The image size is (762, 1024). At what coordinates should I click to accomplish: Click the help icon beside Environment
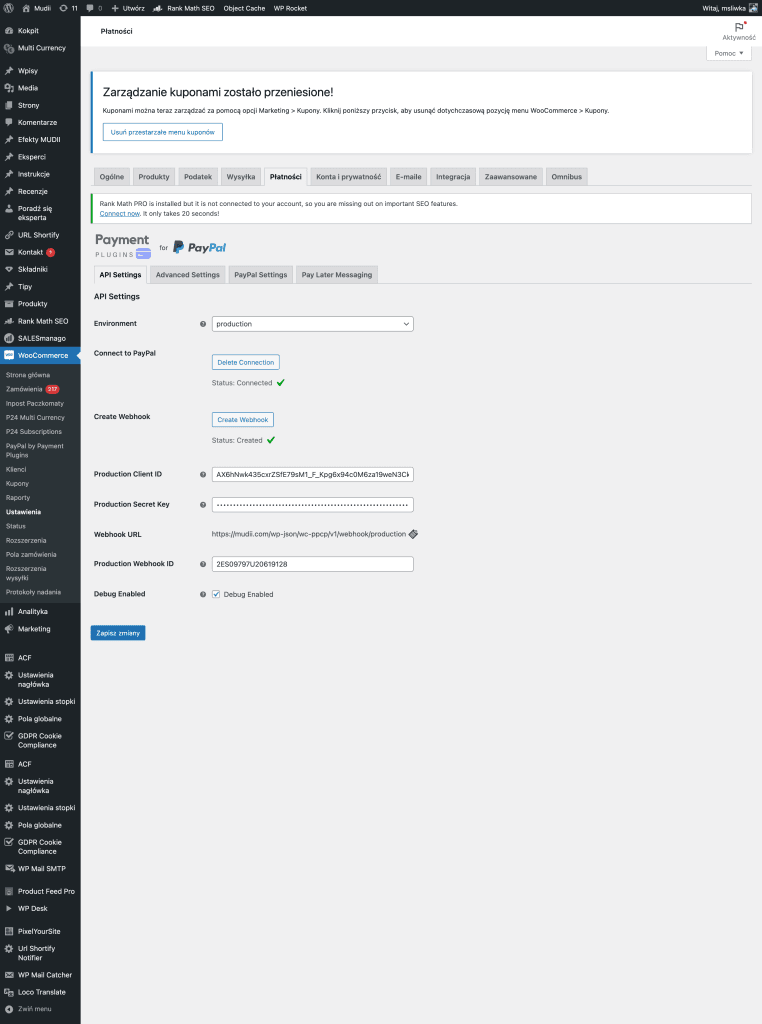(x=203, y=324)
